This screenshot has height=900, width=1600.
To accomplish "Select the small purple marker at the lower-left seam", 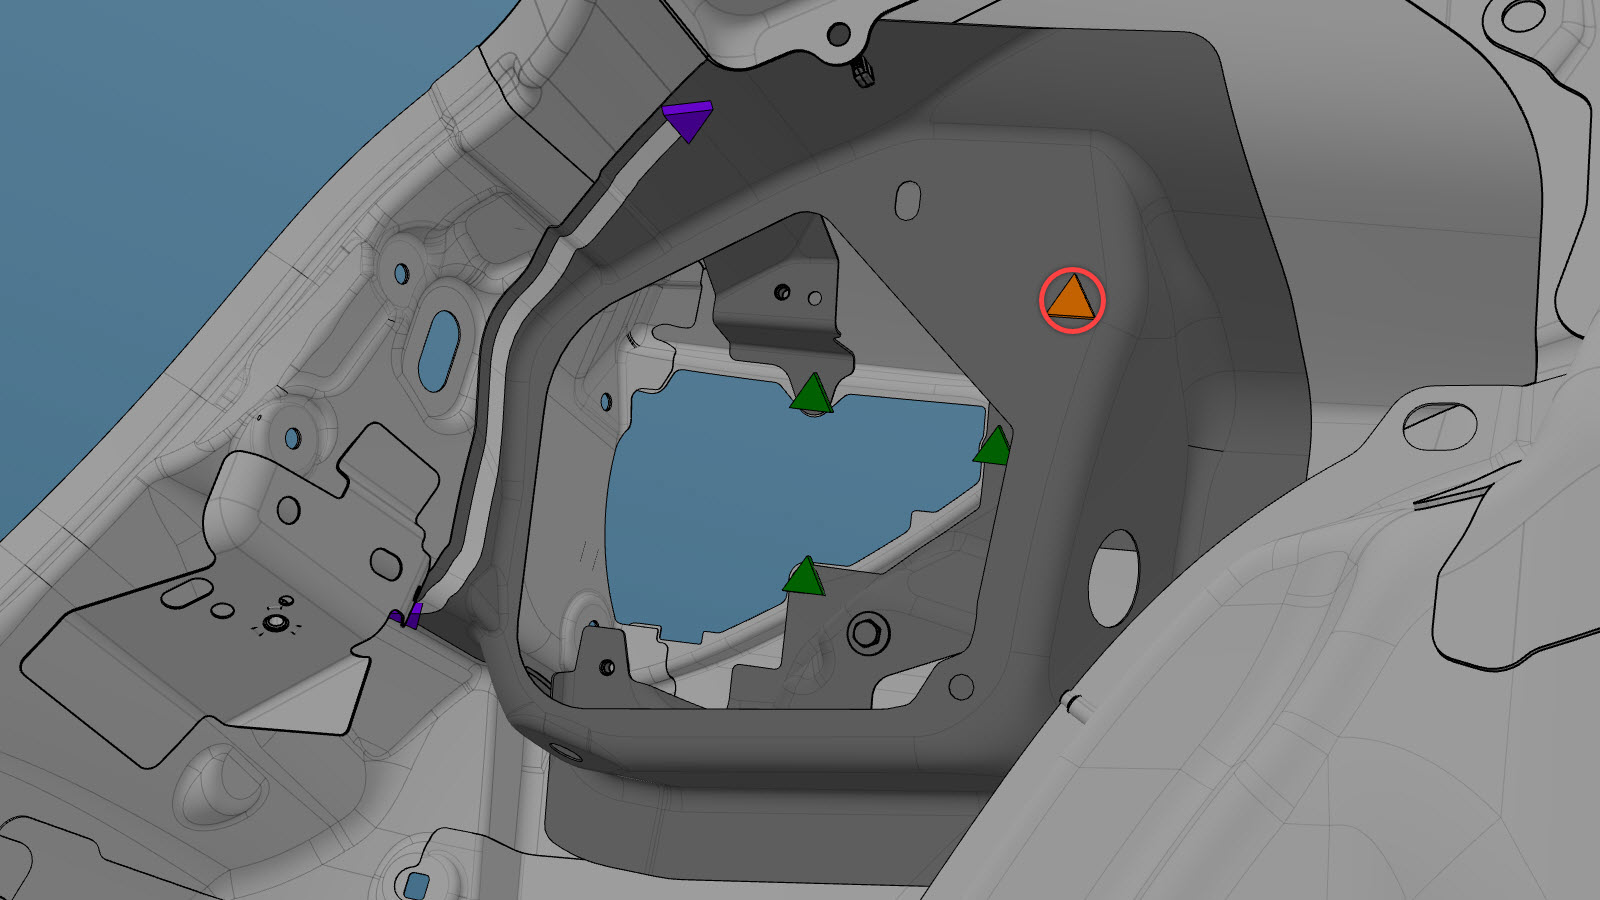I will (410, 616).
